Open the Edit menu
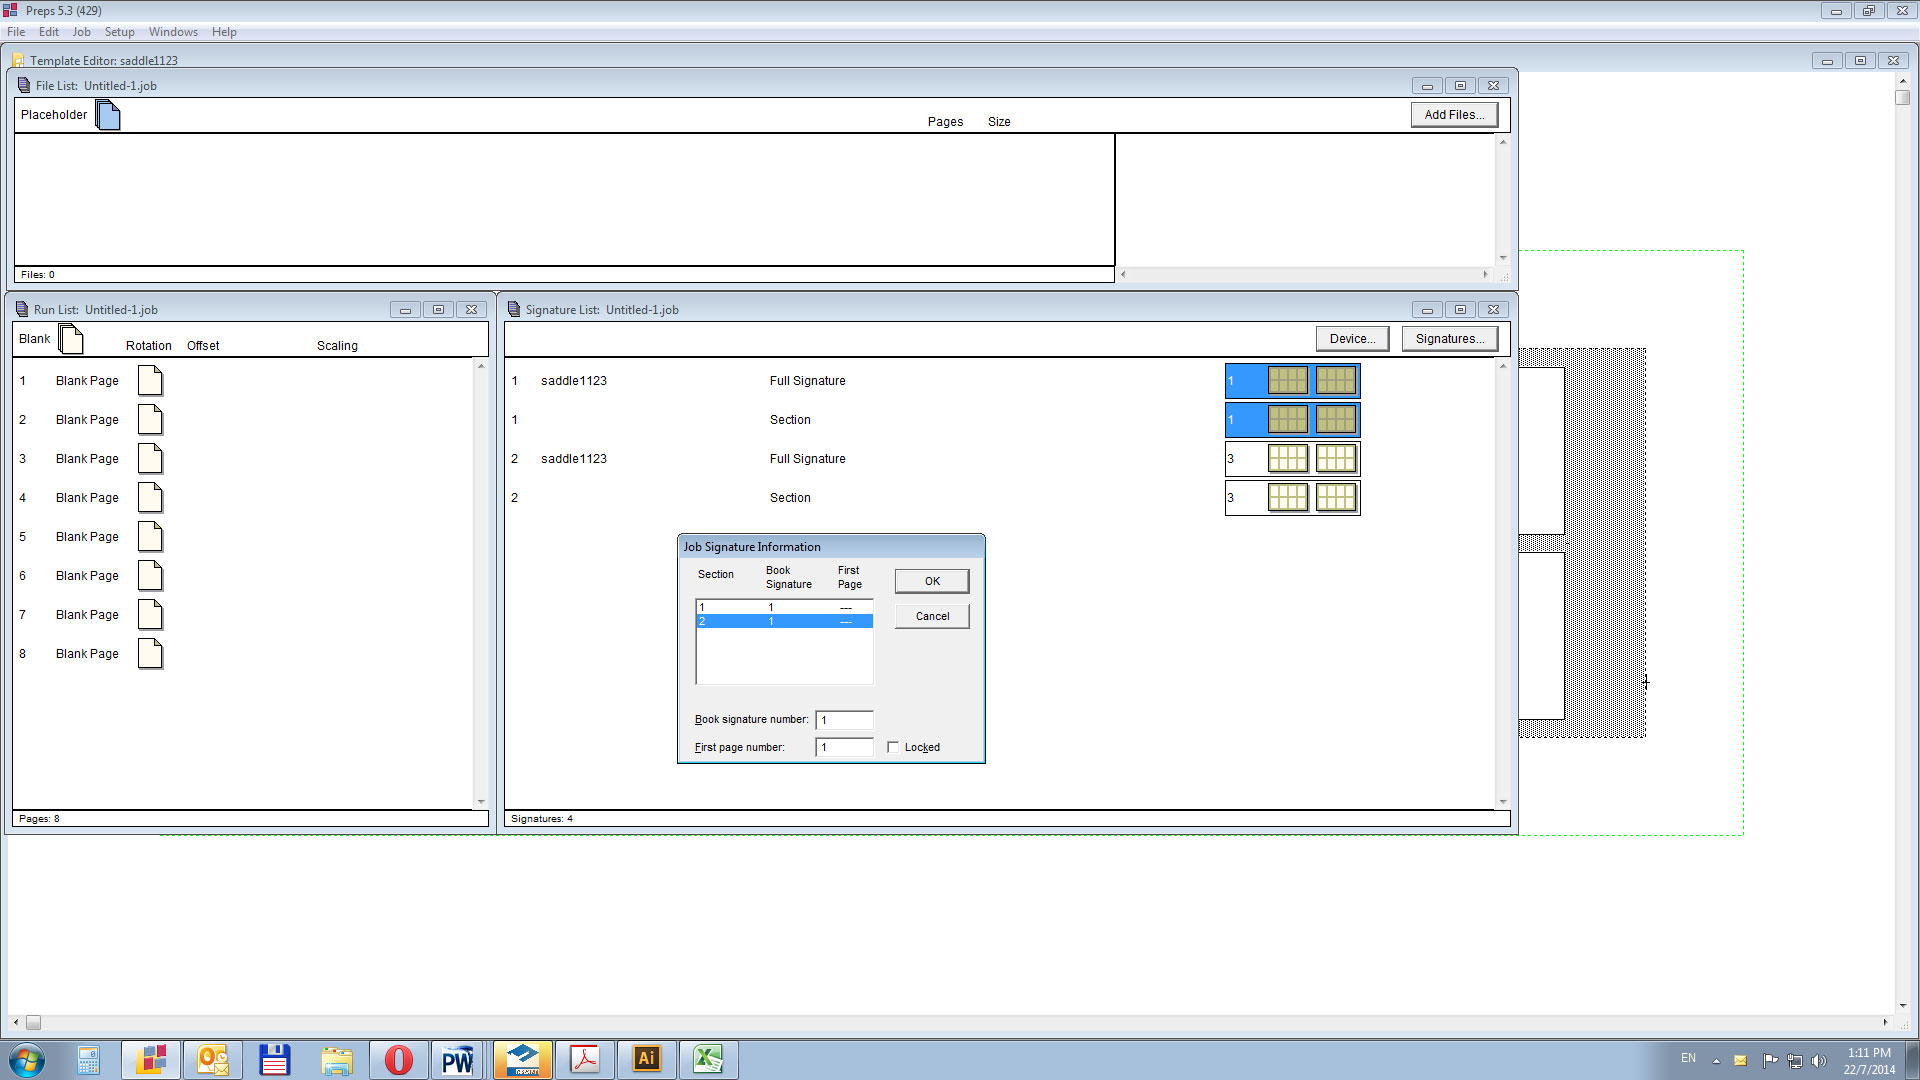The width and height of the screenshot is (1920, 1080). (x=49, y=32)
